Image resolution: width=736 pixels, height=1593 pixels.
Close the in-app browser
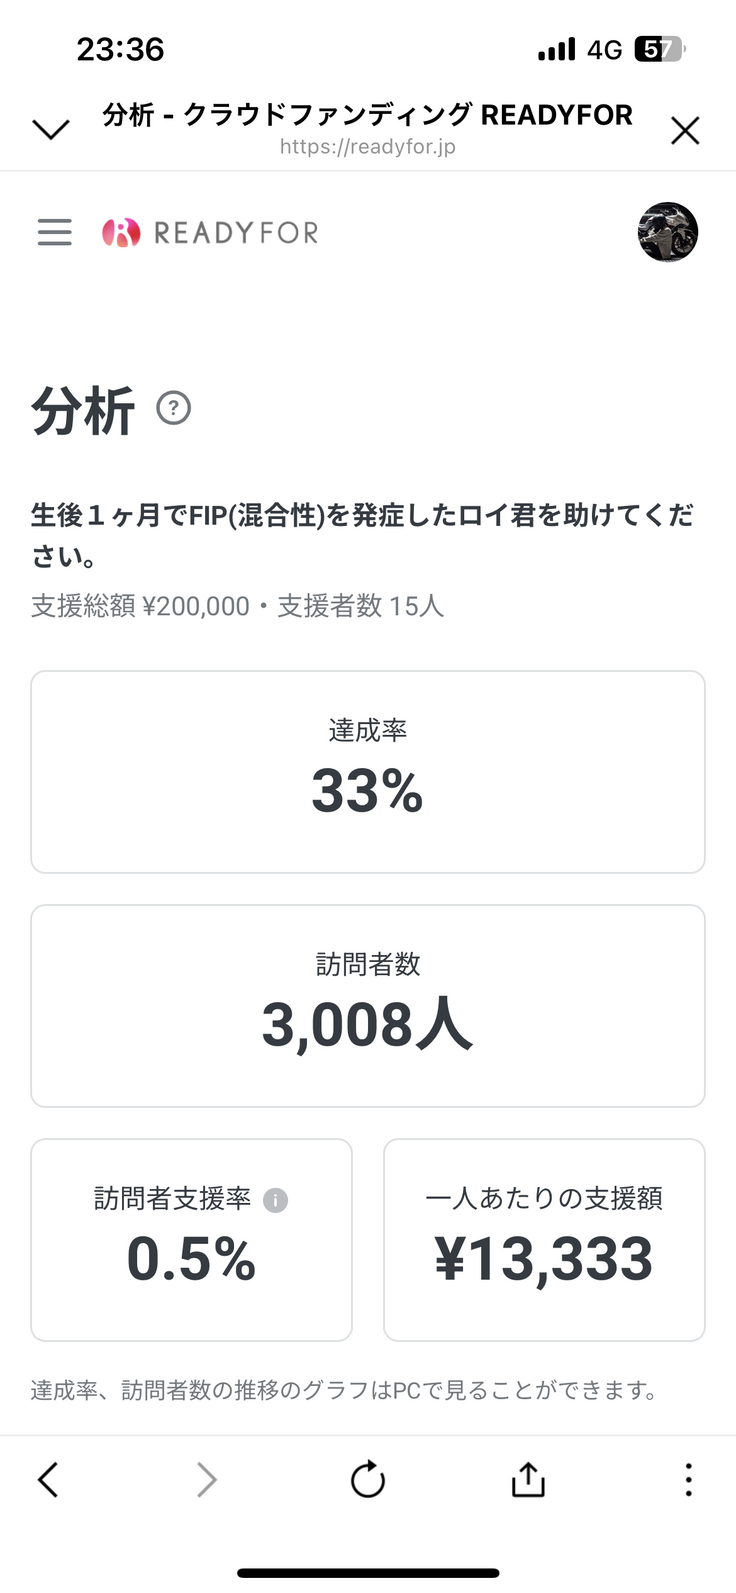click(685, 130)
